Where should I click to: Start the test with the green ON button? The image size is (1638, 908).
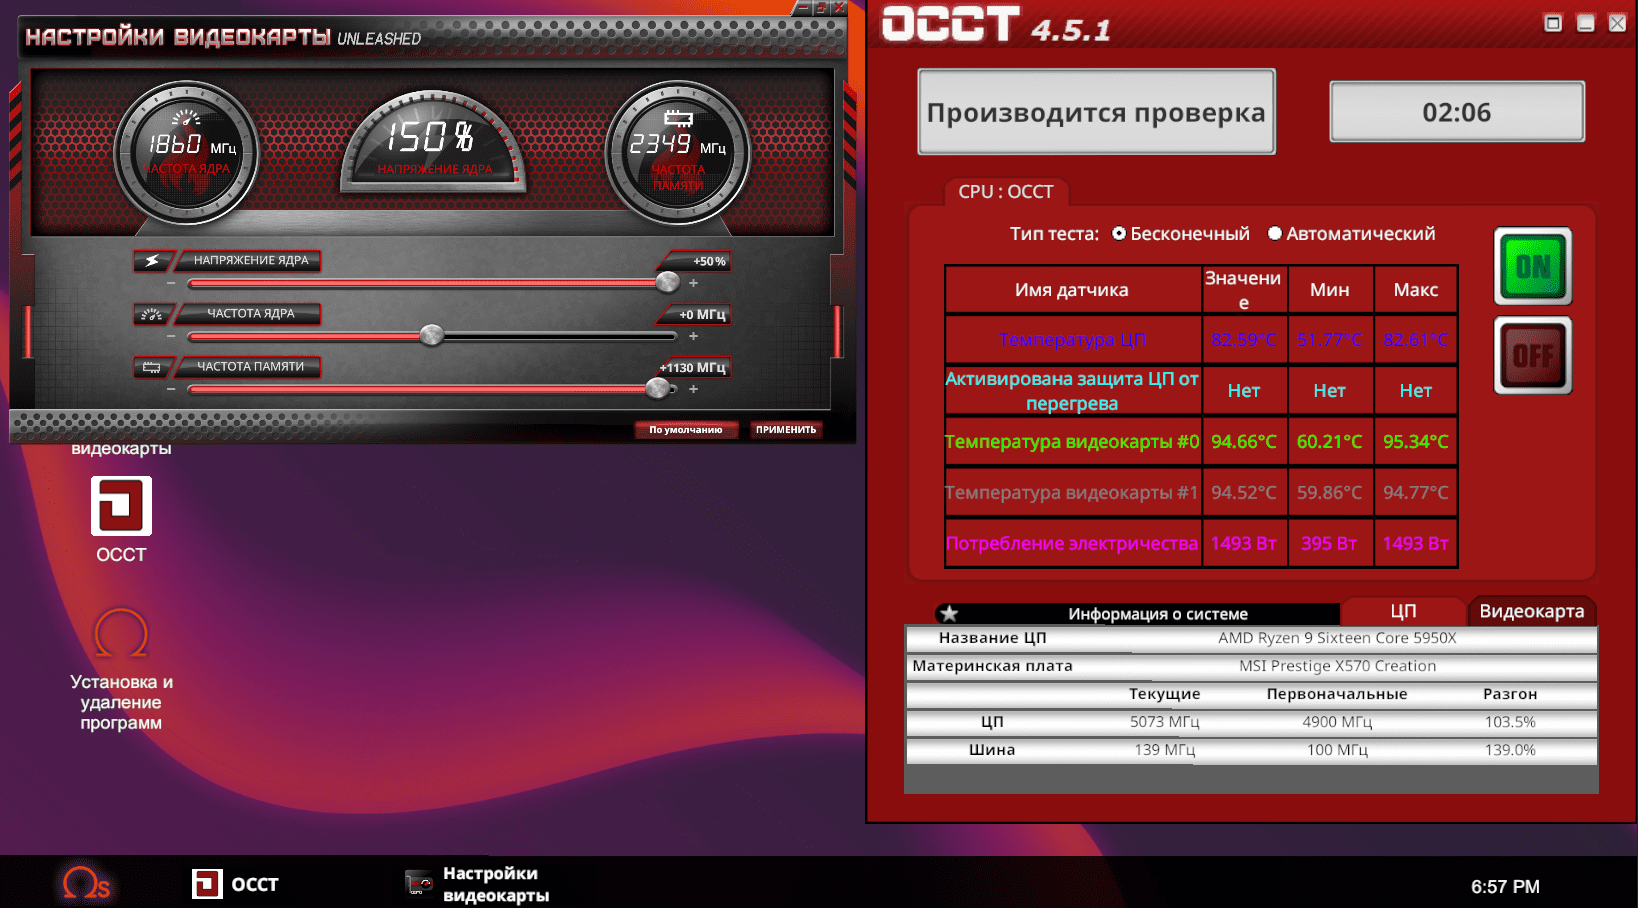click(x=1533, y=266)
